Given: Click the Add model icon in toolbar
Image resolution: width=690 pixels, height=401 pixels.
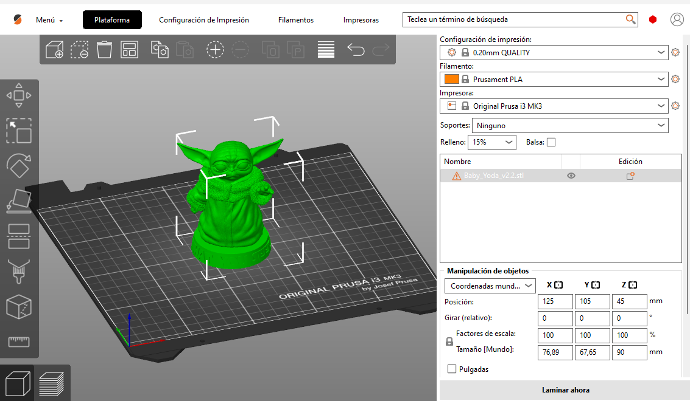Looking at the screenshot, I should pyautogui.click(x=56, y=49).
